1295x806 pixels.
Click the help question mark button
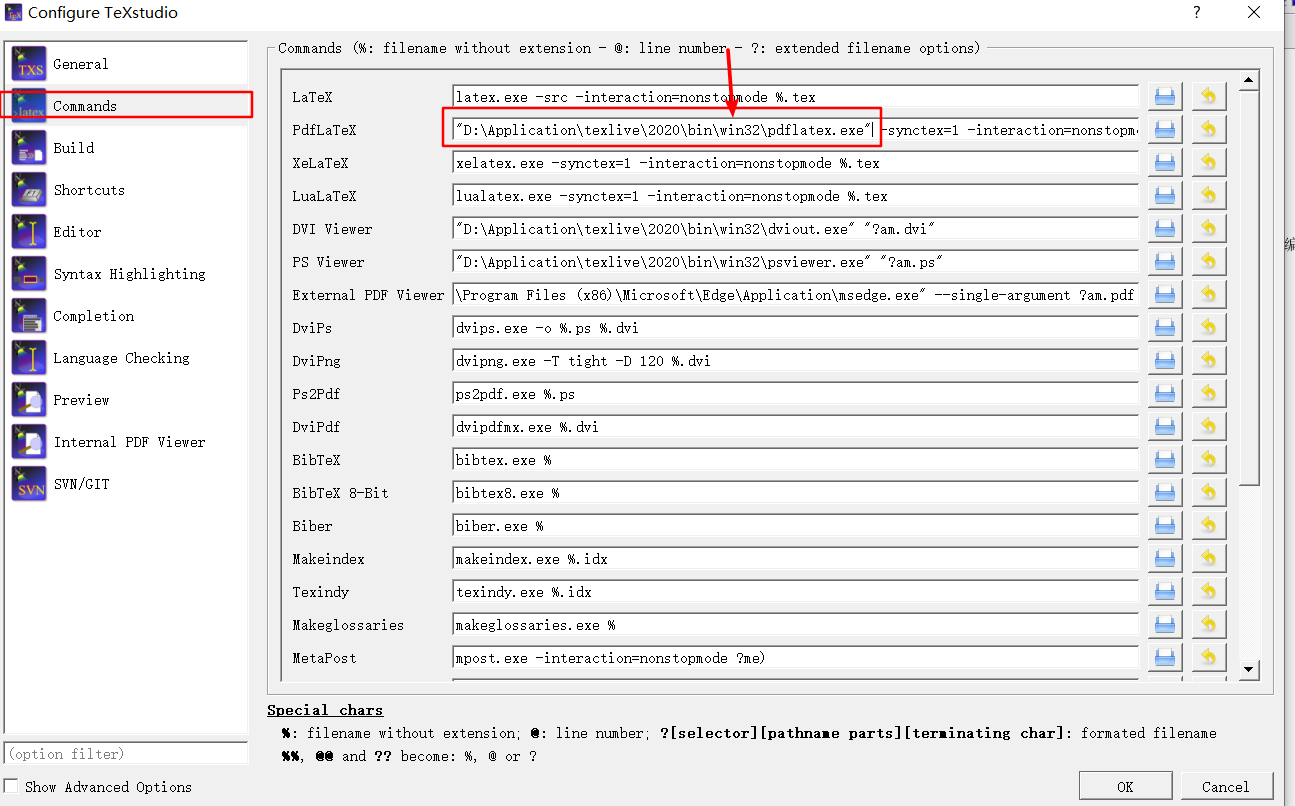1197,13
